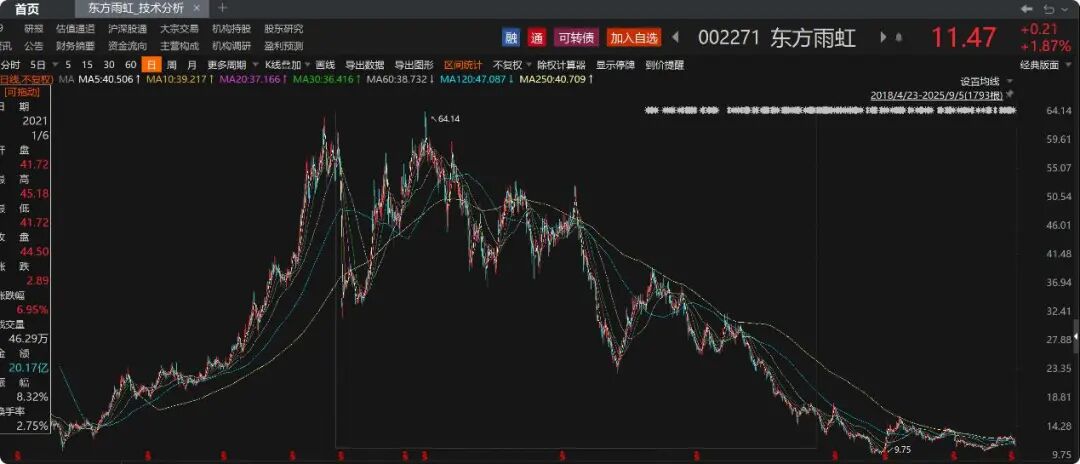Screen dimensions: 1080x464
Task: Select the 日 daily period toggle
Action: (151, 64)
